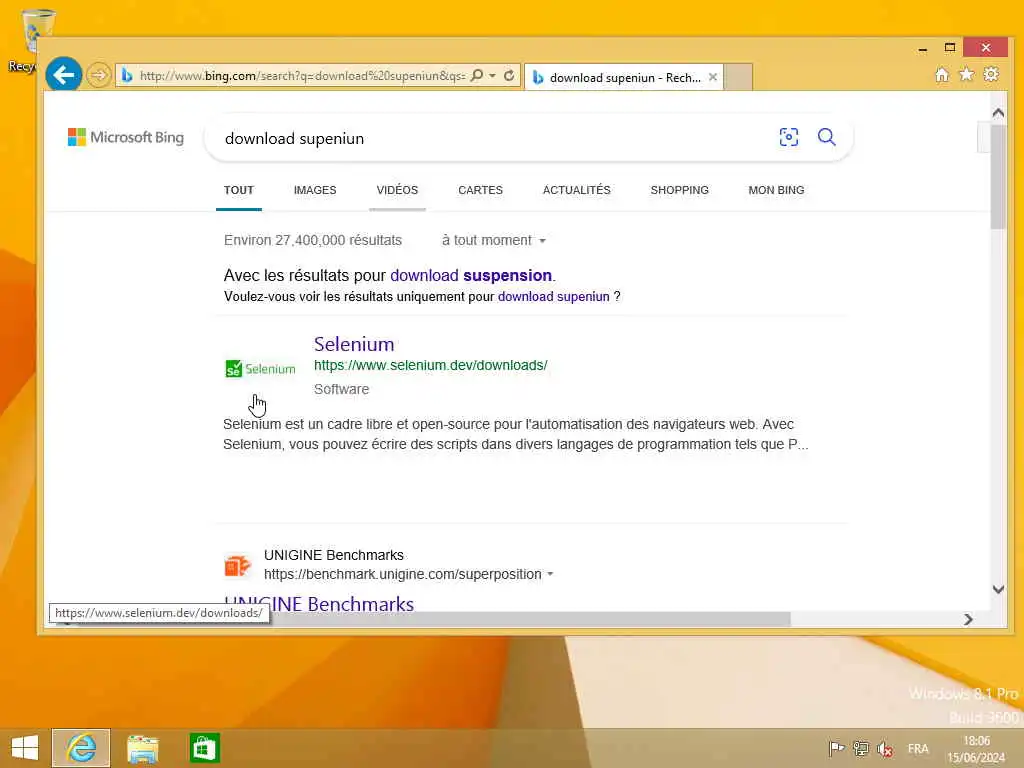Image resolution: width=1024 pixels, height=768 pixels.
Task: Click 'Environ 27,400,000 résultats' text
Action: [x=313, y=240]
